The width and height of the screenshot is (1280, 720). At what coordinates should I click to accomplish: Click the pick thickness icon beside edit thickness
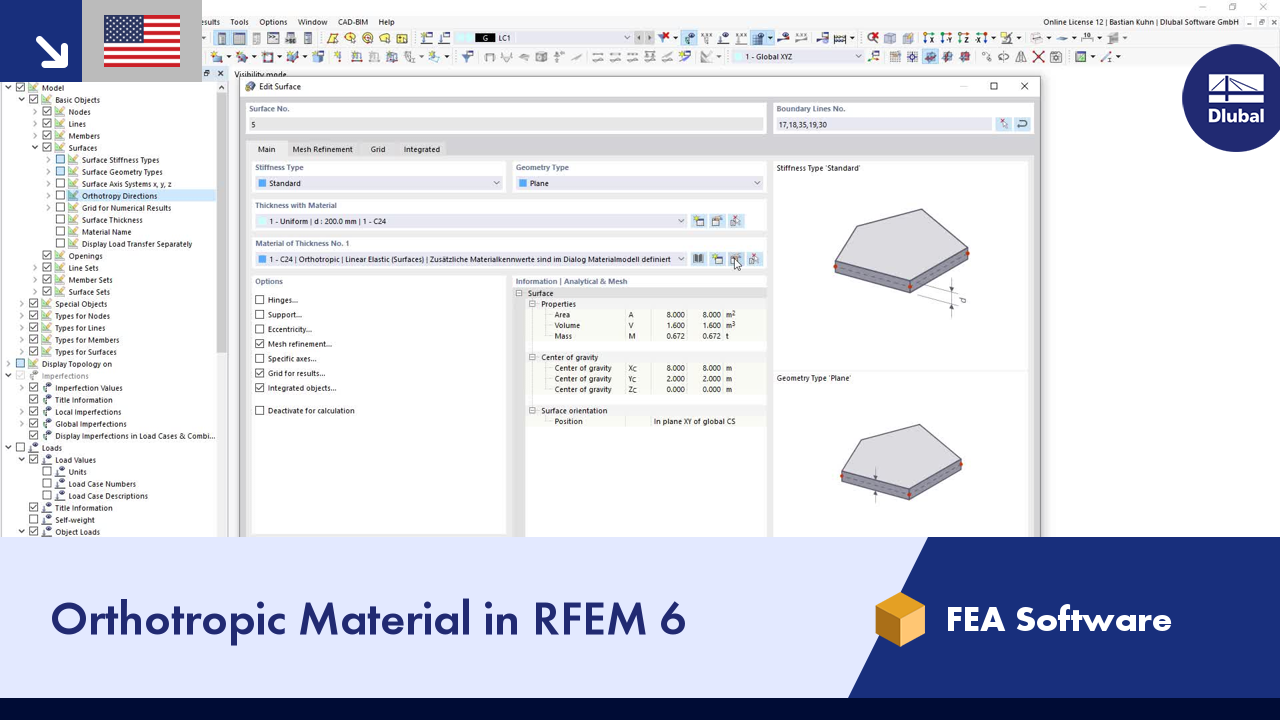coord(736,221)
